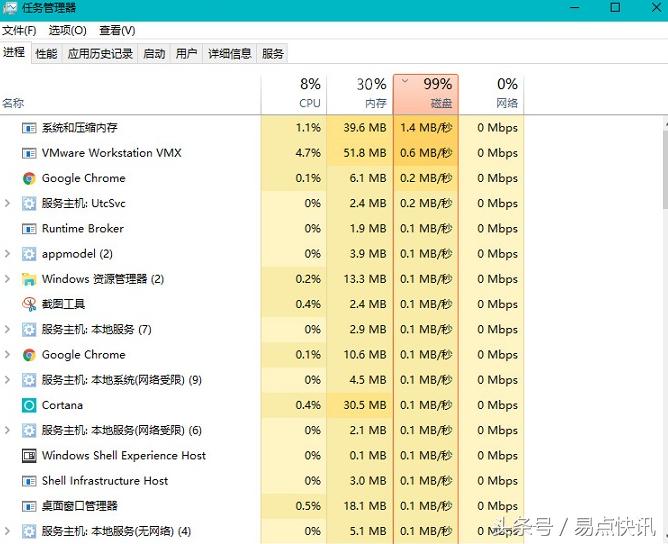Expand the 服务主机: 本地服务 (7) group
The width and height of the screenshot is (668, 544).
tap(7, 329)
